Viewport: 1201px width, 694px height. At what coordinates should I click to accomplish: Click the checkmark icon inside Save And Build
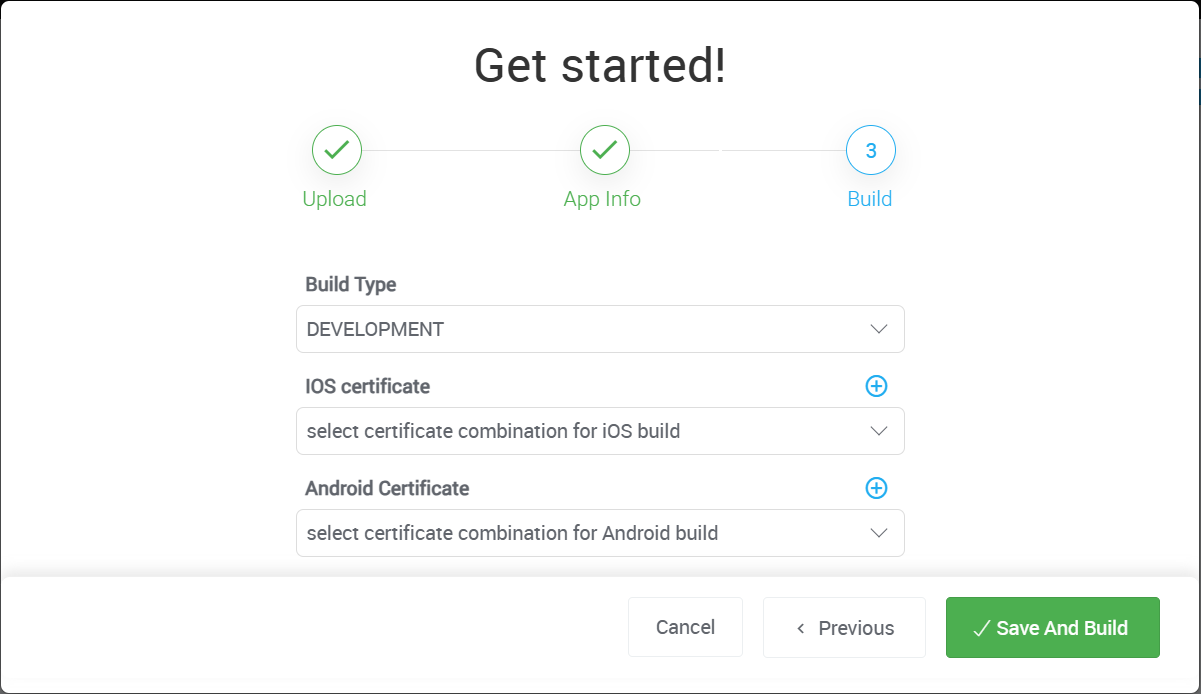pyautogui.click(x=982, y=627)
